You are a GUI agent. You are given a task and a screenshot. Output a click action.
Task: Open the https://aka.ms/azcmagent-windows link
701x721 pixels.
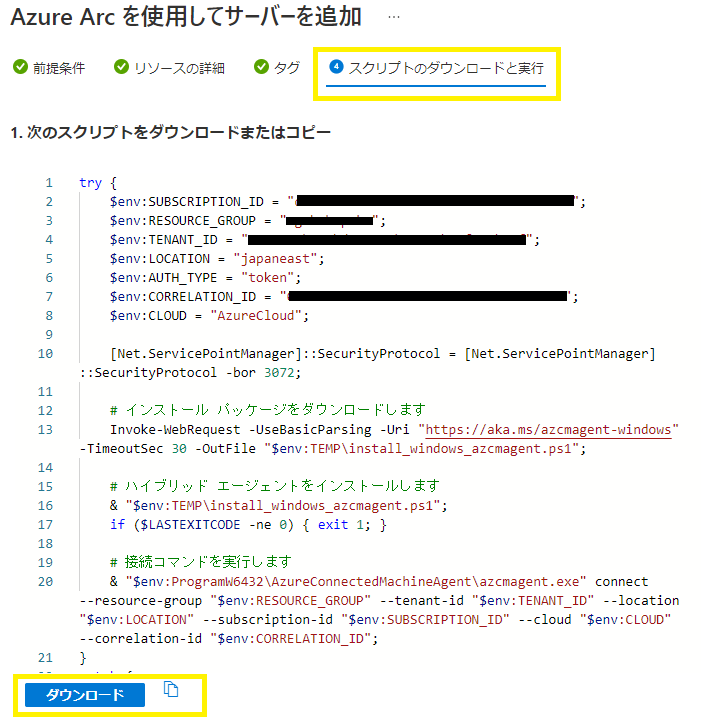548,429
